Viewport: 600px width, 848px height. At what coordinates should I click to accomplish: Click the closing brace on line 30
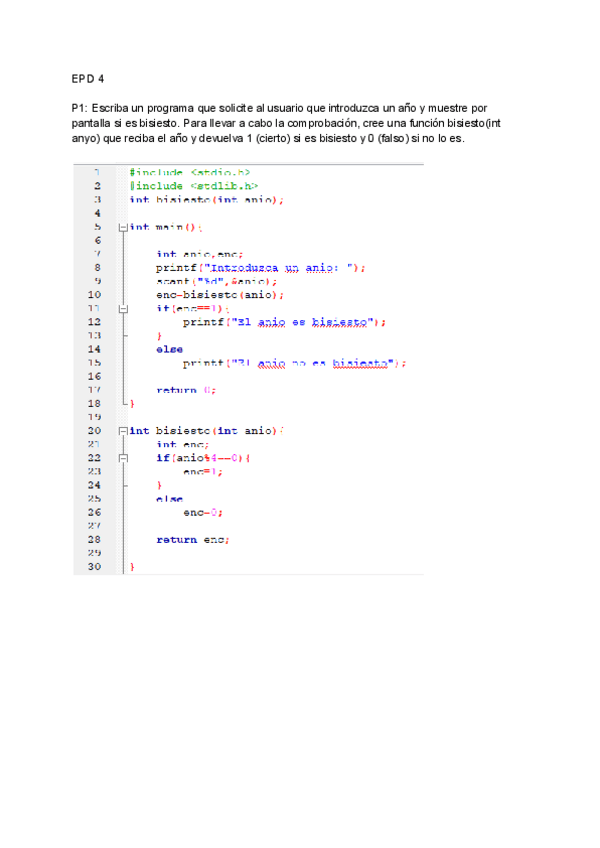(132, 567)
